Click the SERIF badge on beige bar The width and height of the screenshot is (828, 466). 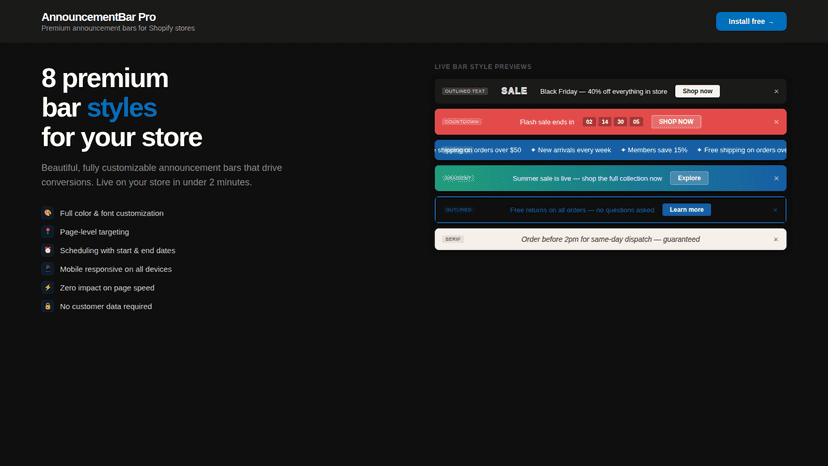coord(453,239)
